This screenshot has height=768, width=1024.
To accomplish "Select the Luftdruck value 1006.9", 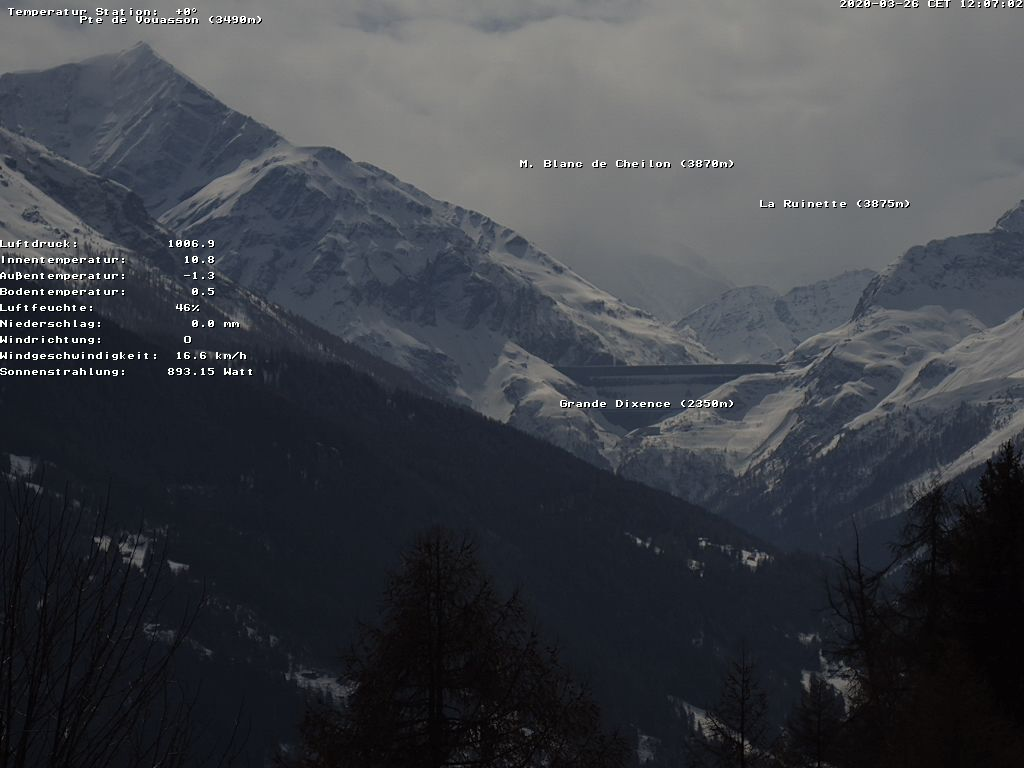I will [x=191, y=244].
